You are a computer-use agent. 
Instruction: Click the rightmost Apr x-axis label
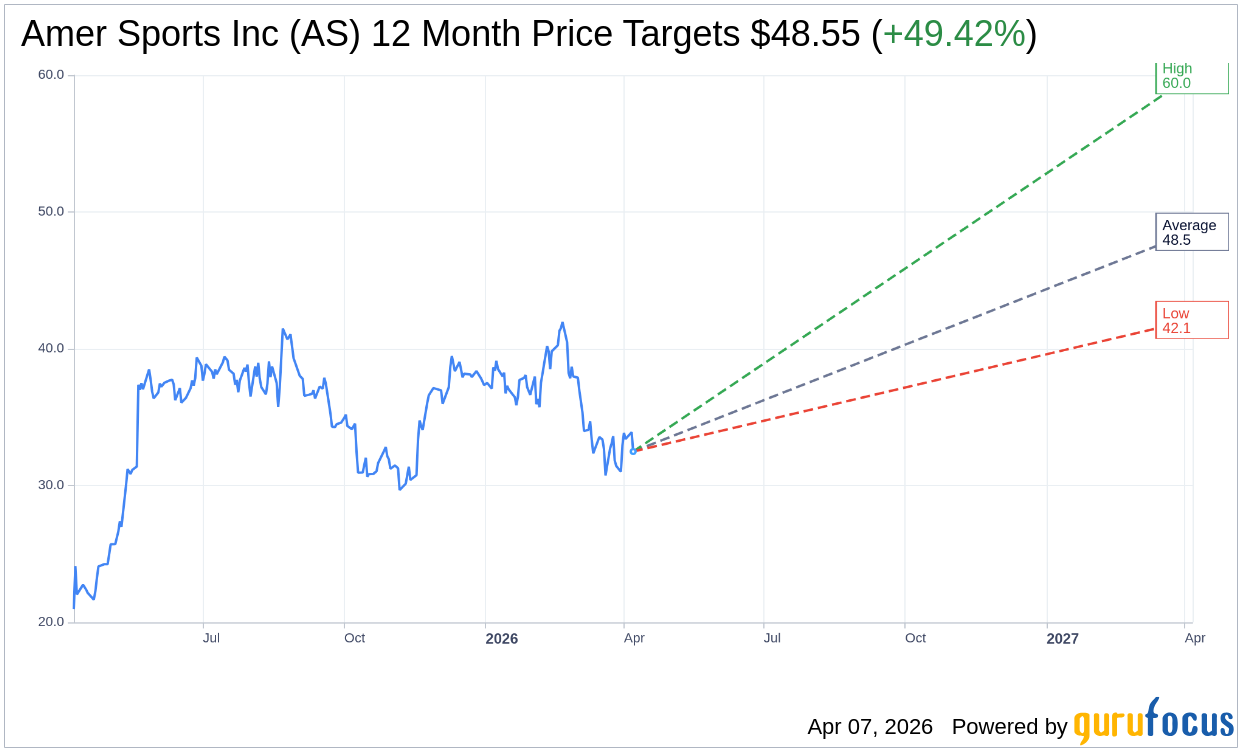coord(1194,638)
